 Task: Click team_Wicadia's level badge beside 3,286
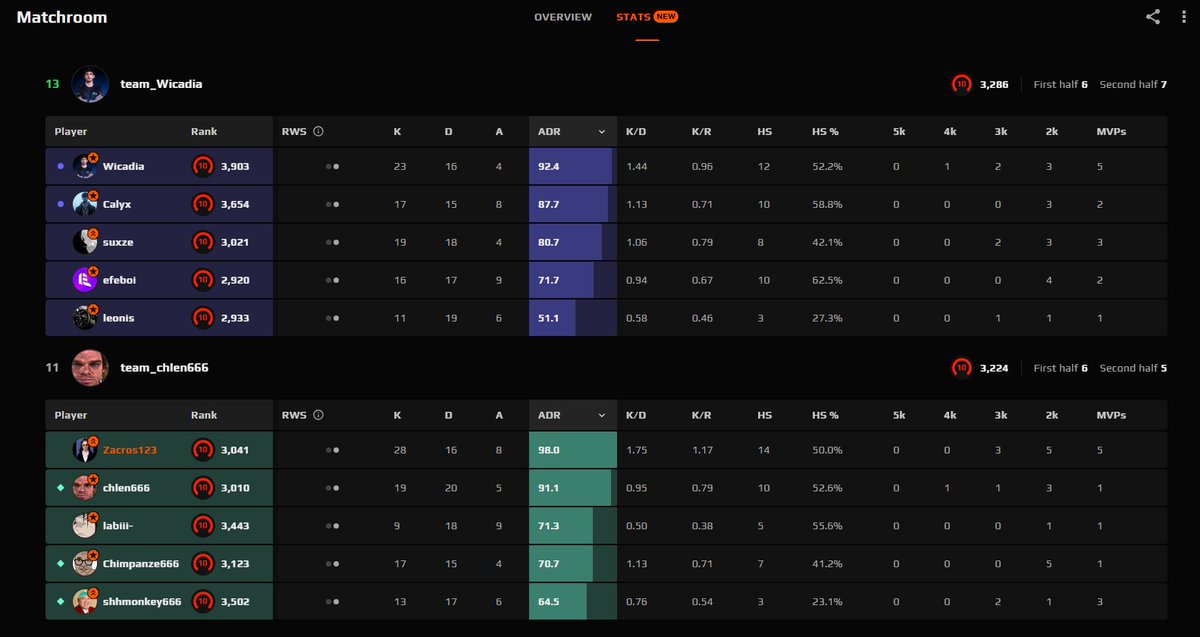click(961, 84)
